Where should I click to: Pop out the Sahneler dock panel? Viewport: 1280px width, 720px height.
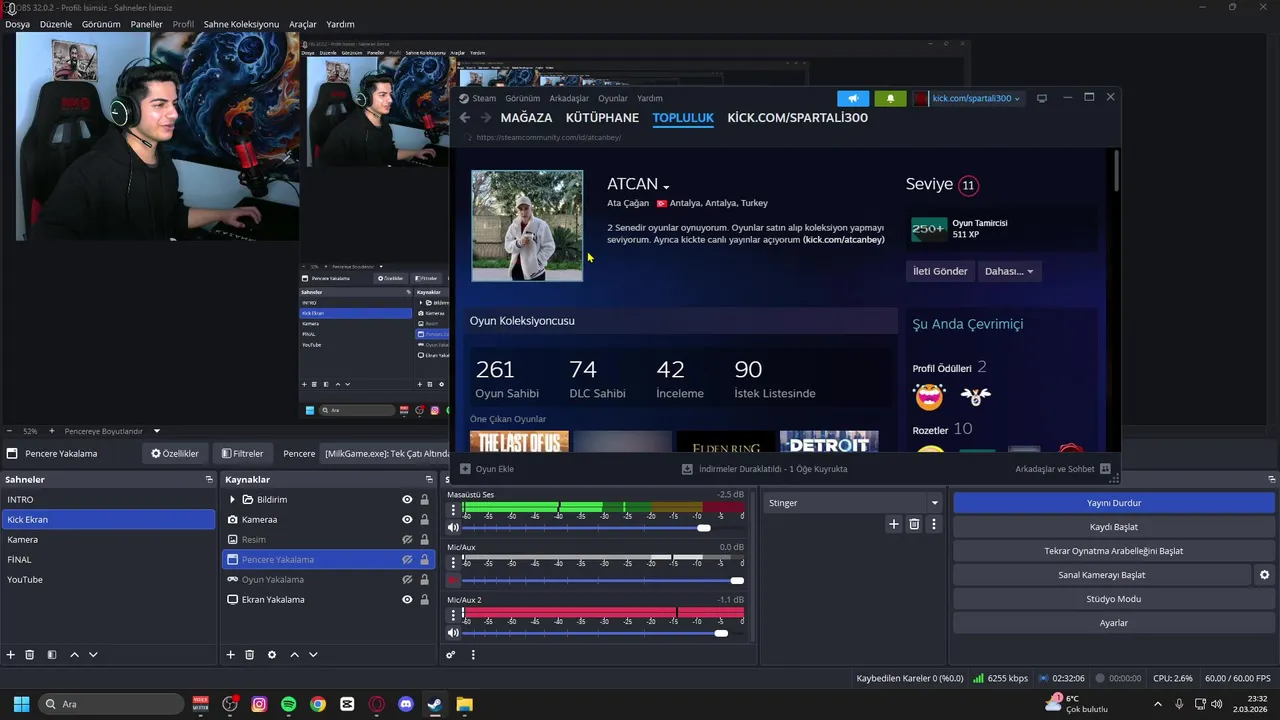(209, 480)
